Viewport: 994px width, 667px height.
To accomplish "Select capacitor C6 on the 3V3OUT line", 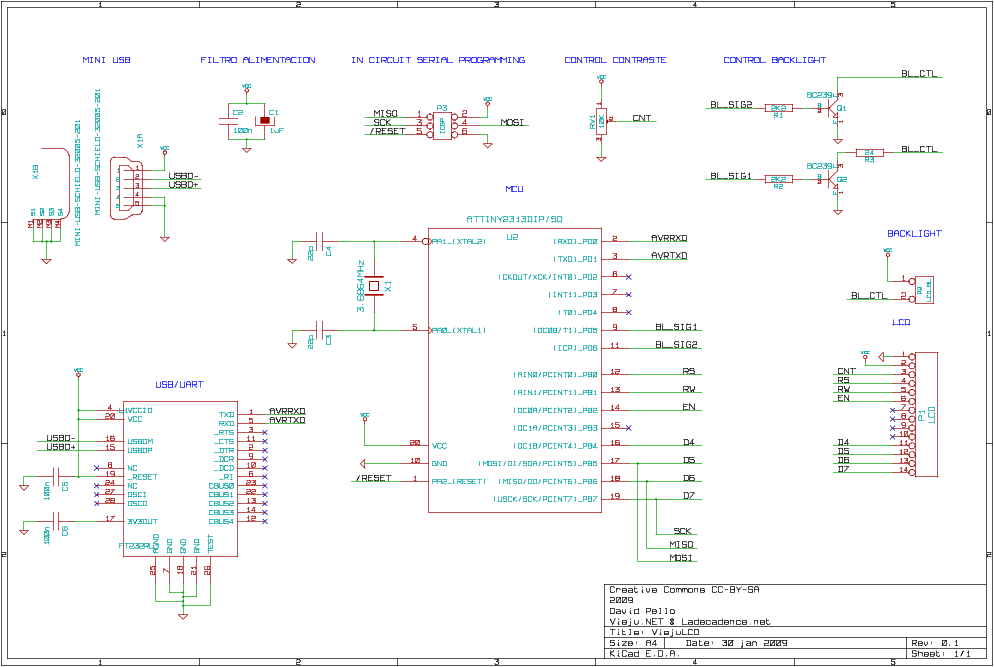I will [56, 521].
